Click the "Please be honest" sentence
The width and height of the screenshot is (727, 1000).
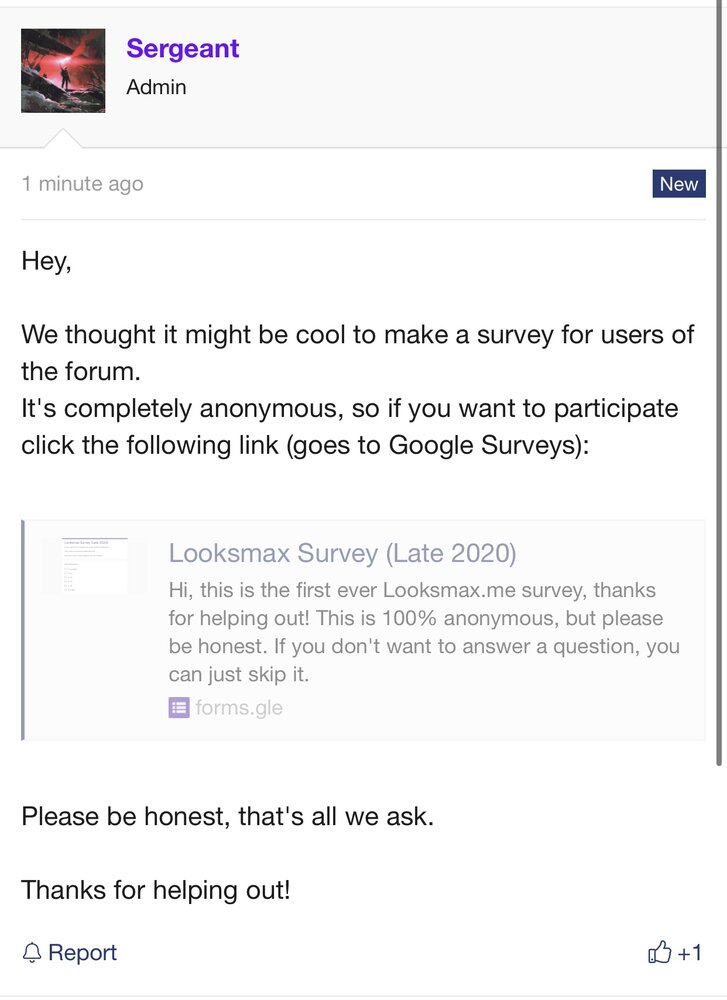228,816
